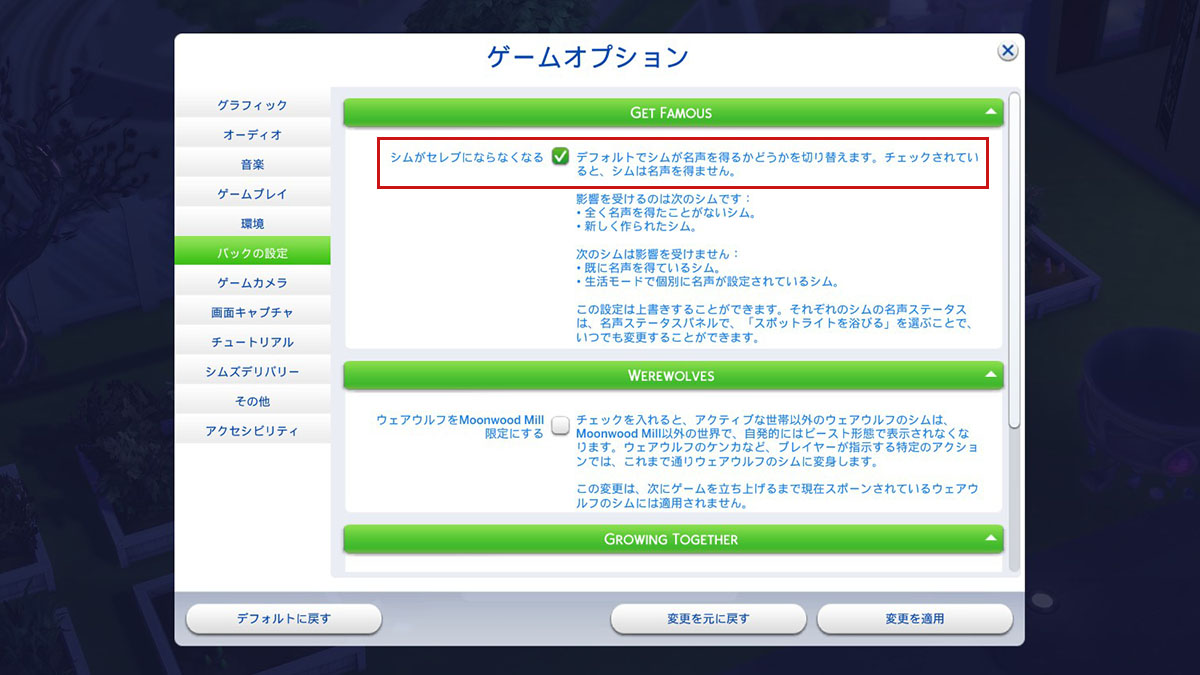Click the options panel vertical scrollbar
Viewport: 1200px width, 675px height.
(x=1014, y=260)
